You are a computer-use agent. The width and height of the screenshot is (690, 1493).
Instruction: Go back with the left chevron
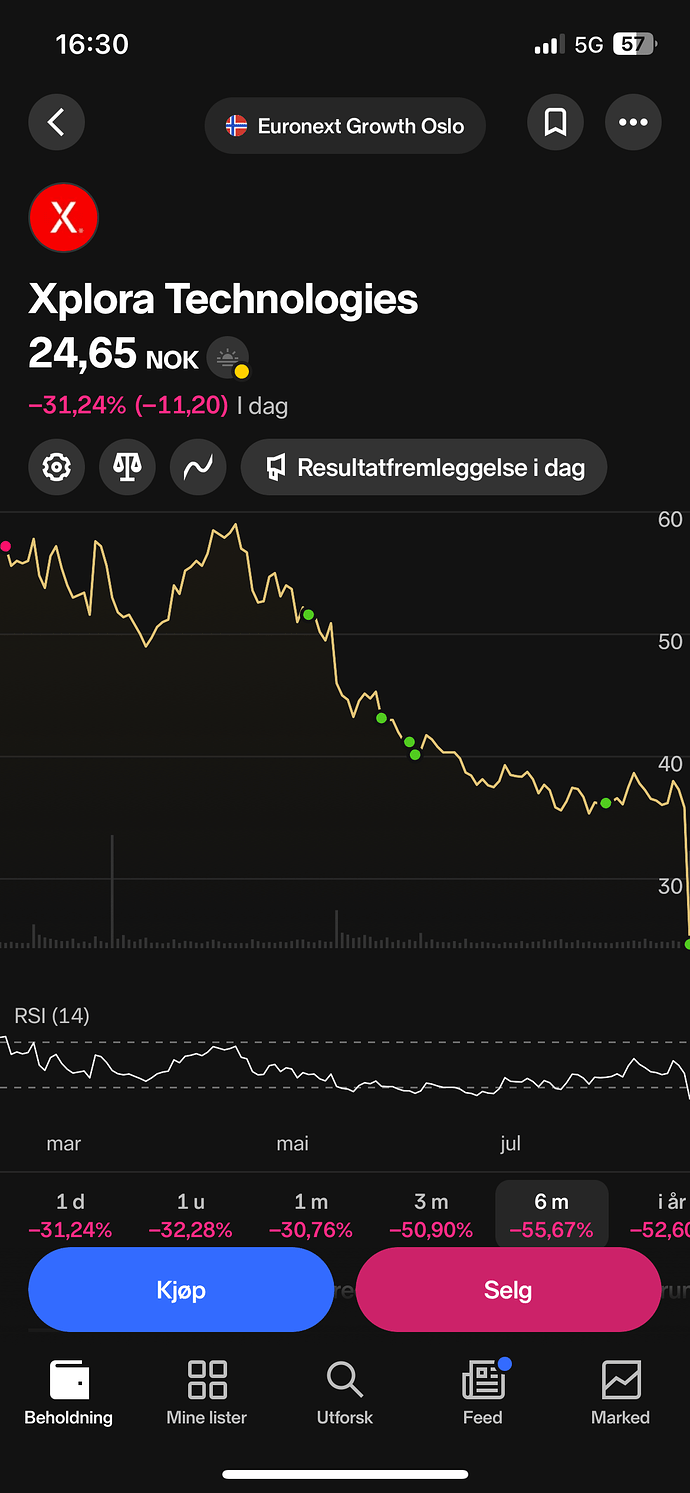pos(56,123)
